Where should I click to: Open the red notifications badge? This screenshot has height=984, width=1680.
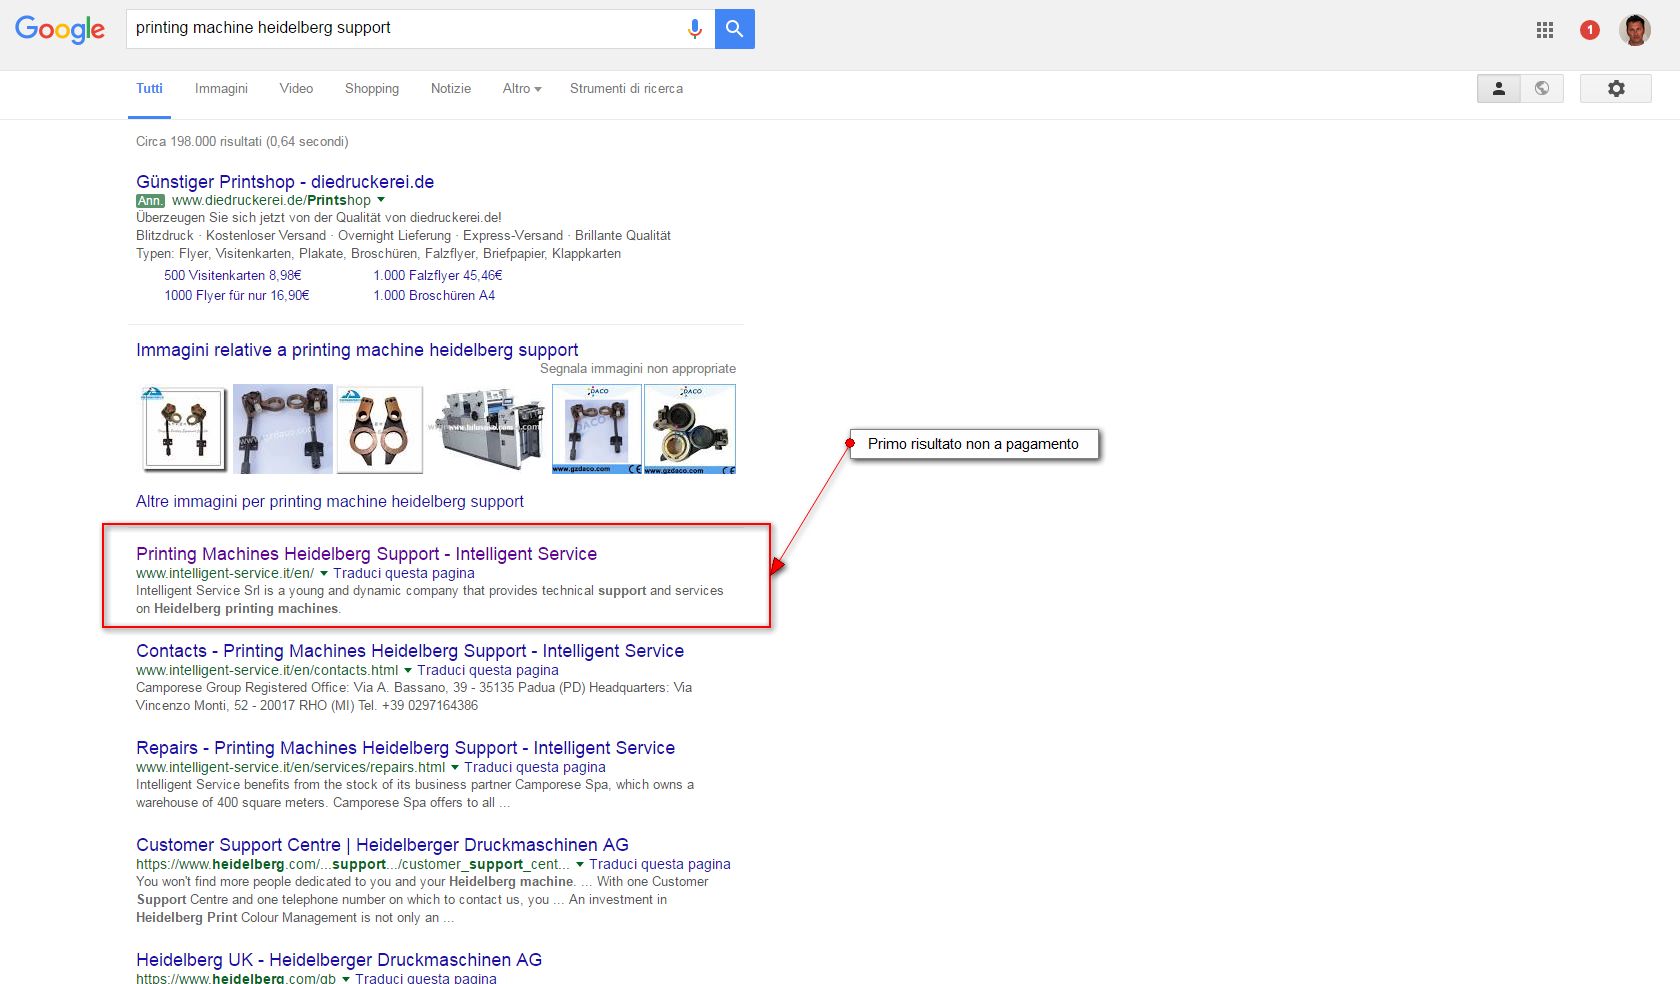[1590, 30]
